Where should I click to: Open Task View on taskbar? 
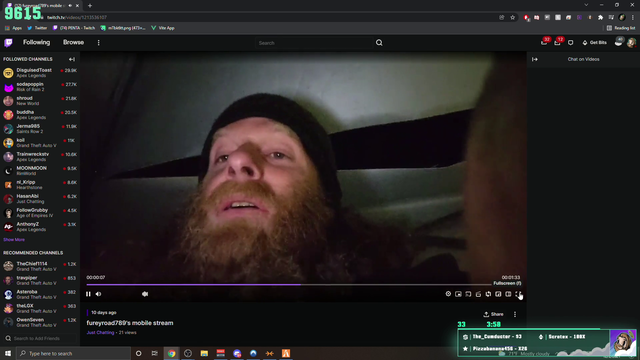coord(155,353)
